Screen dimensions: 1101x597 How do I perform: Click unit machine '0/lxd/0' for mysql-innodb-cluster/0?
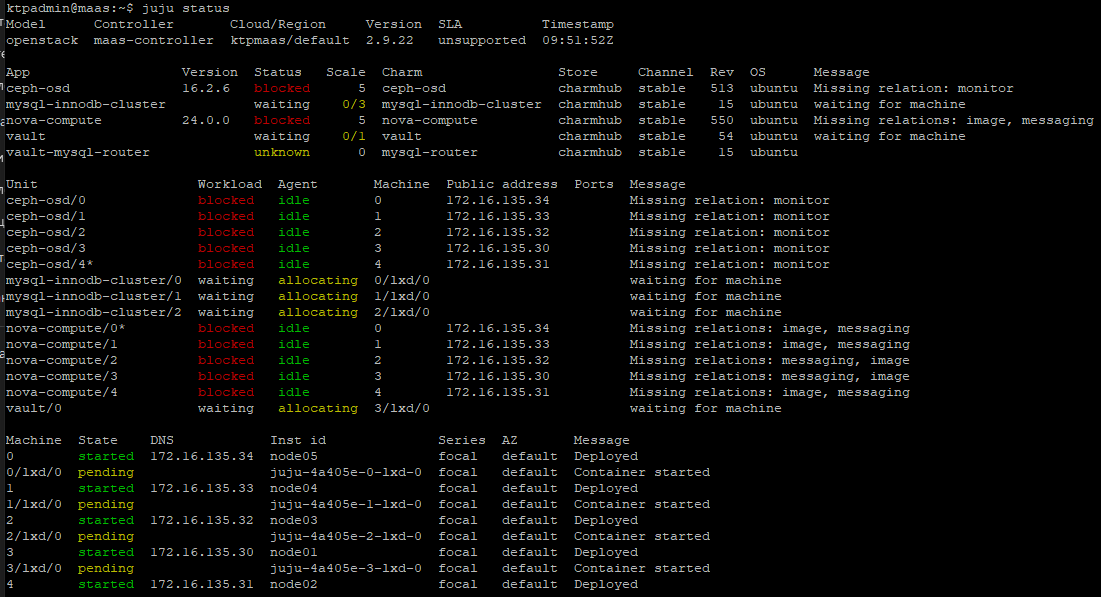click(x=402, y=281)
